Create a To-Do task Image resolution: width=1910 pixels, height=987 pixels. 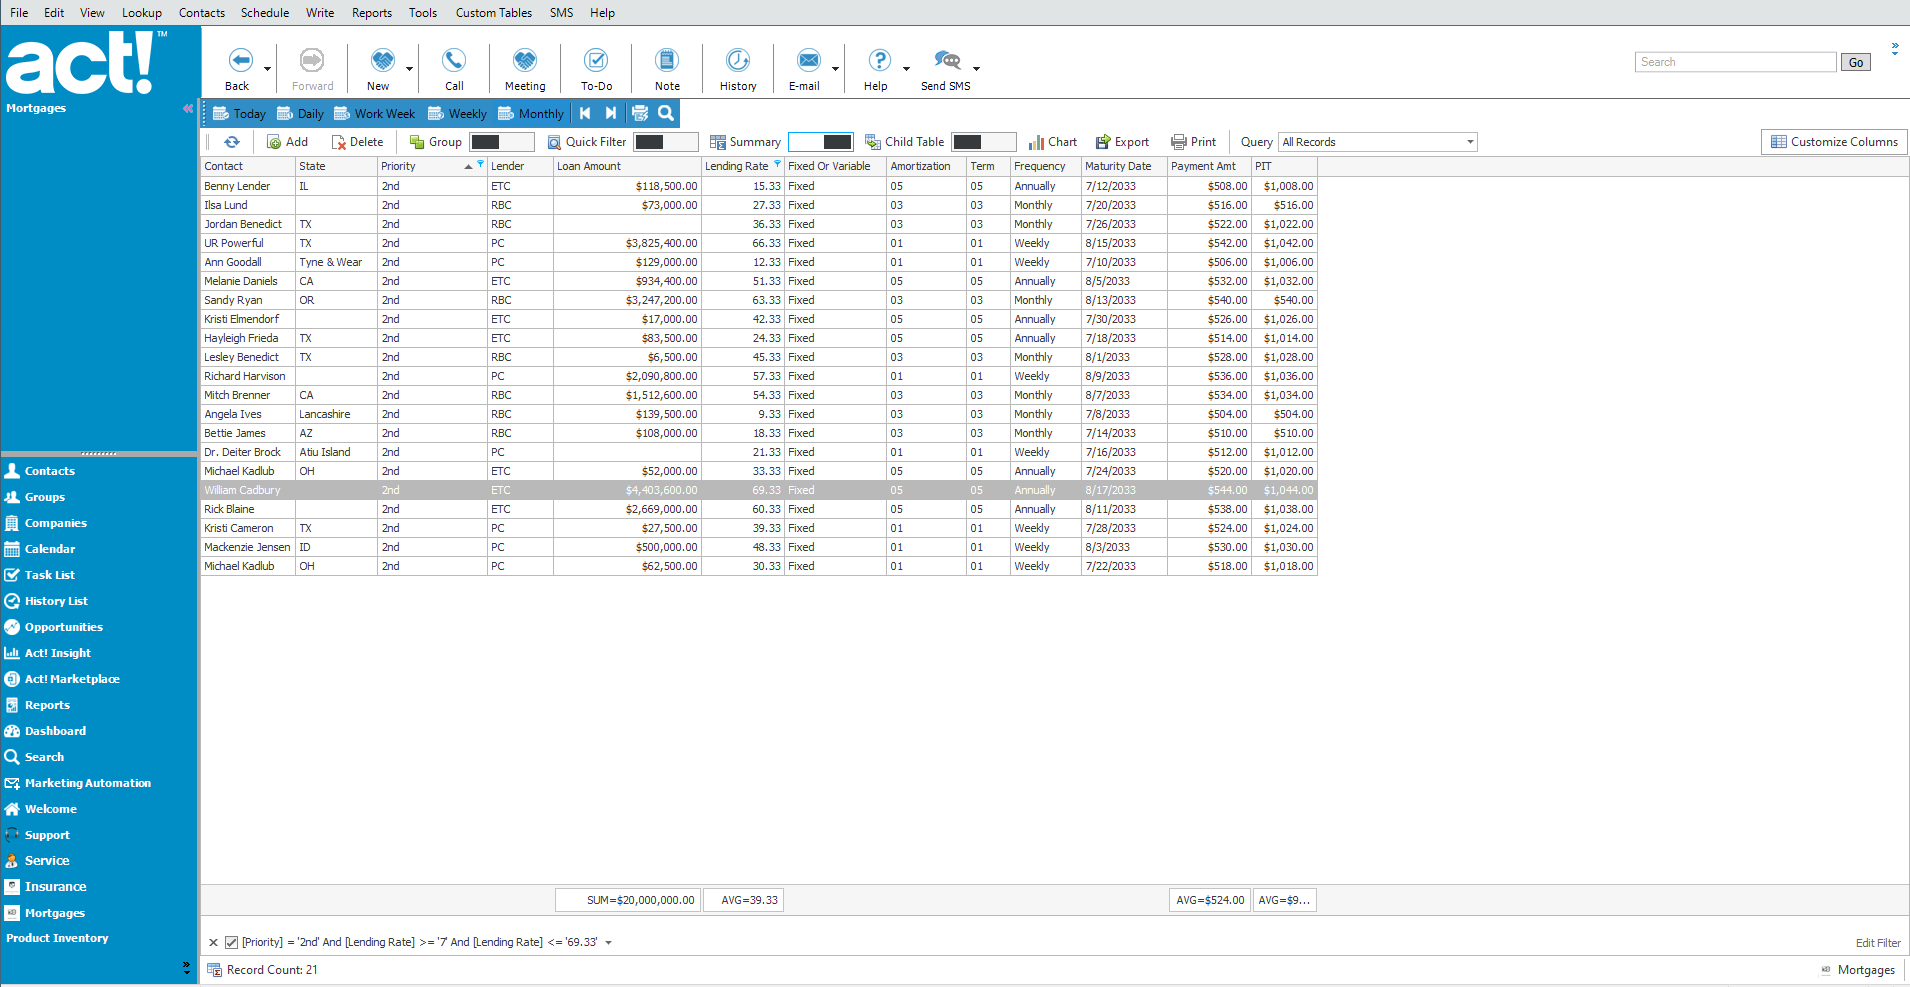(x=596, y=62)
